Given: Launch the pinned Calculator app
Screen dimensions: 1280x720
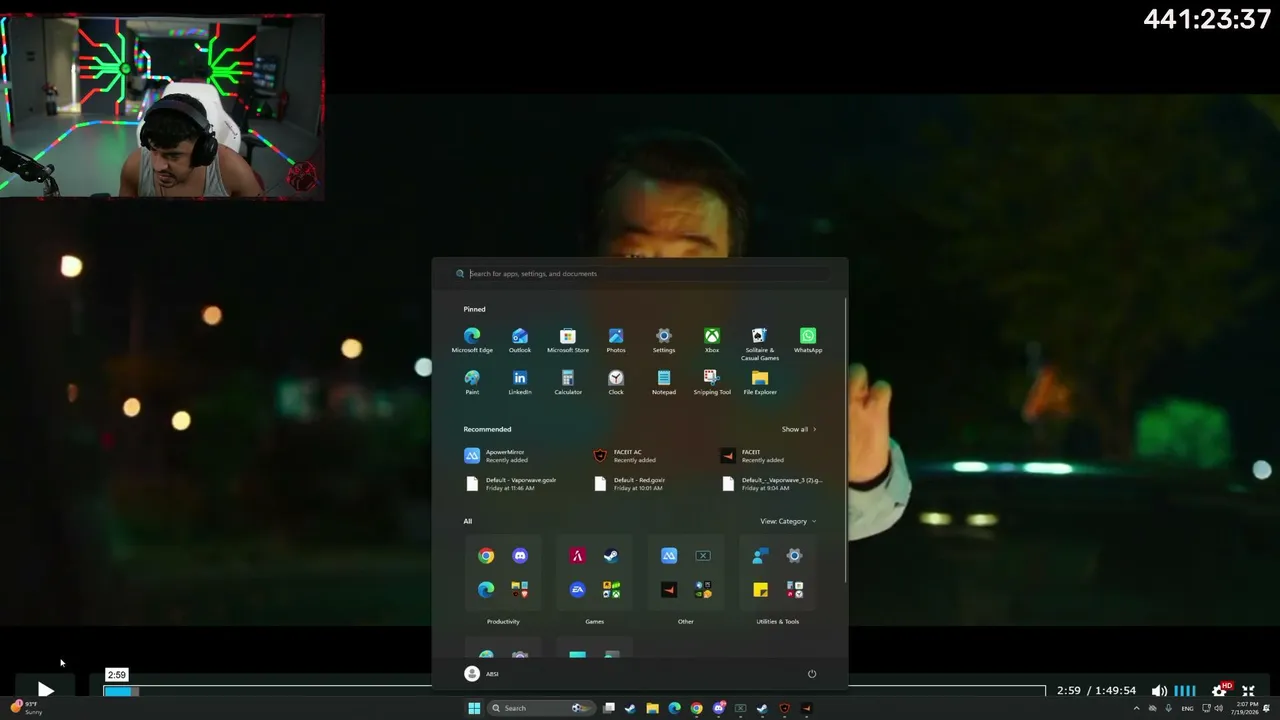Looking at the screenshot, I should (x=568, y=382).
